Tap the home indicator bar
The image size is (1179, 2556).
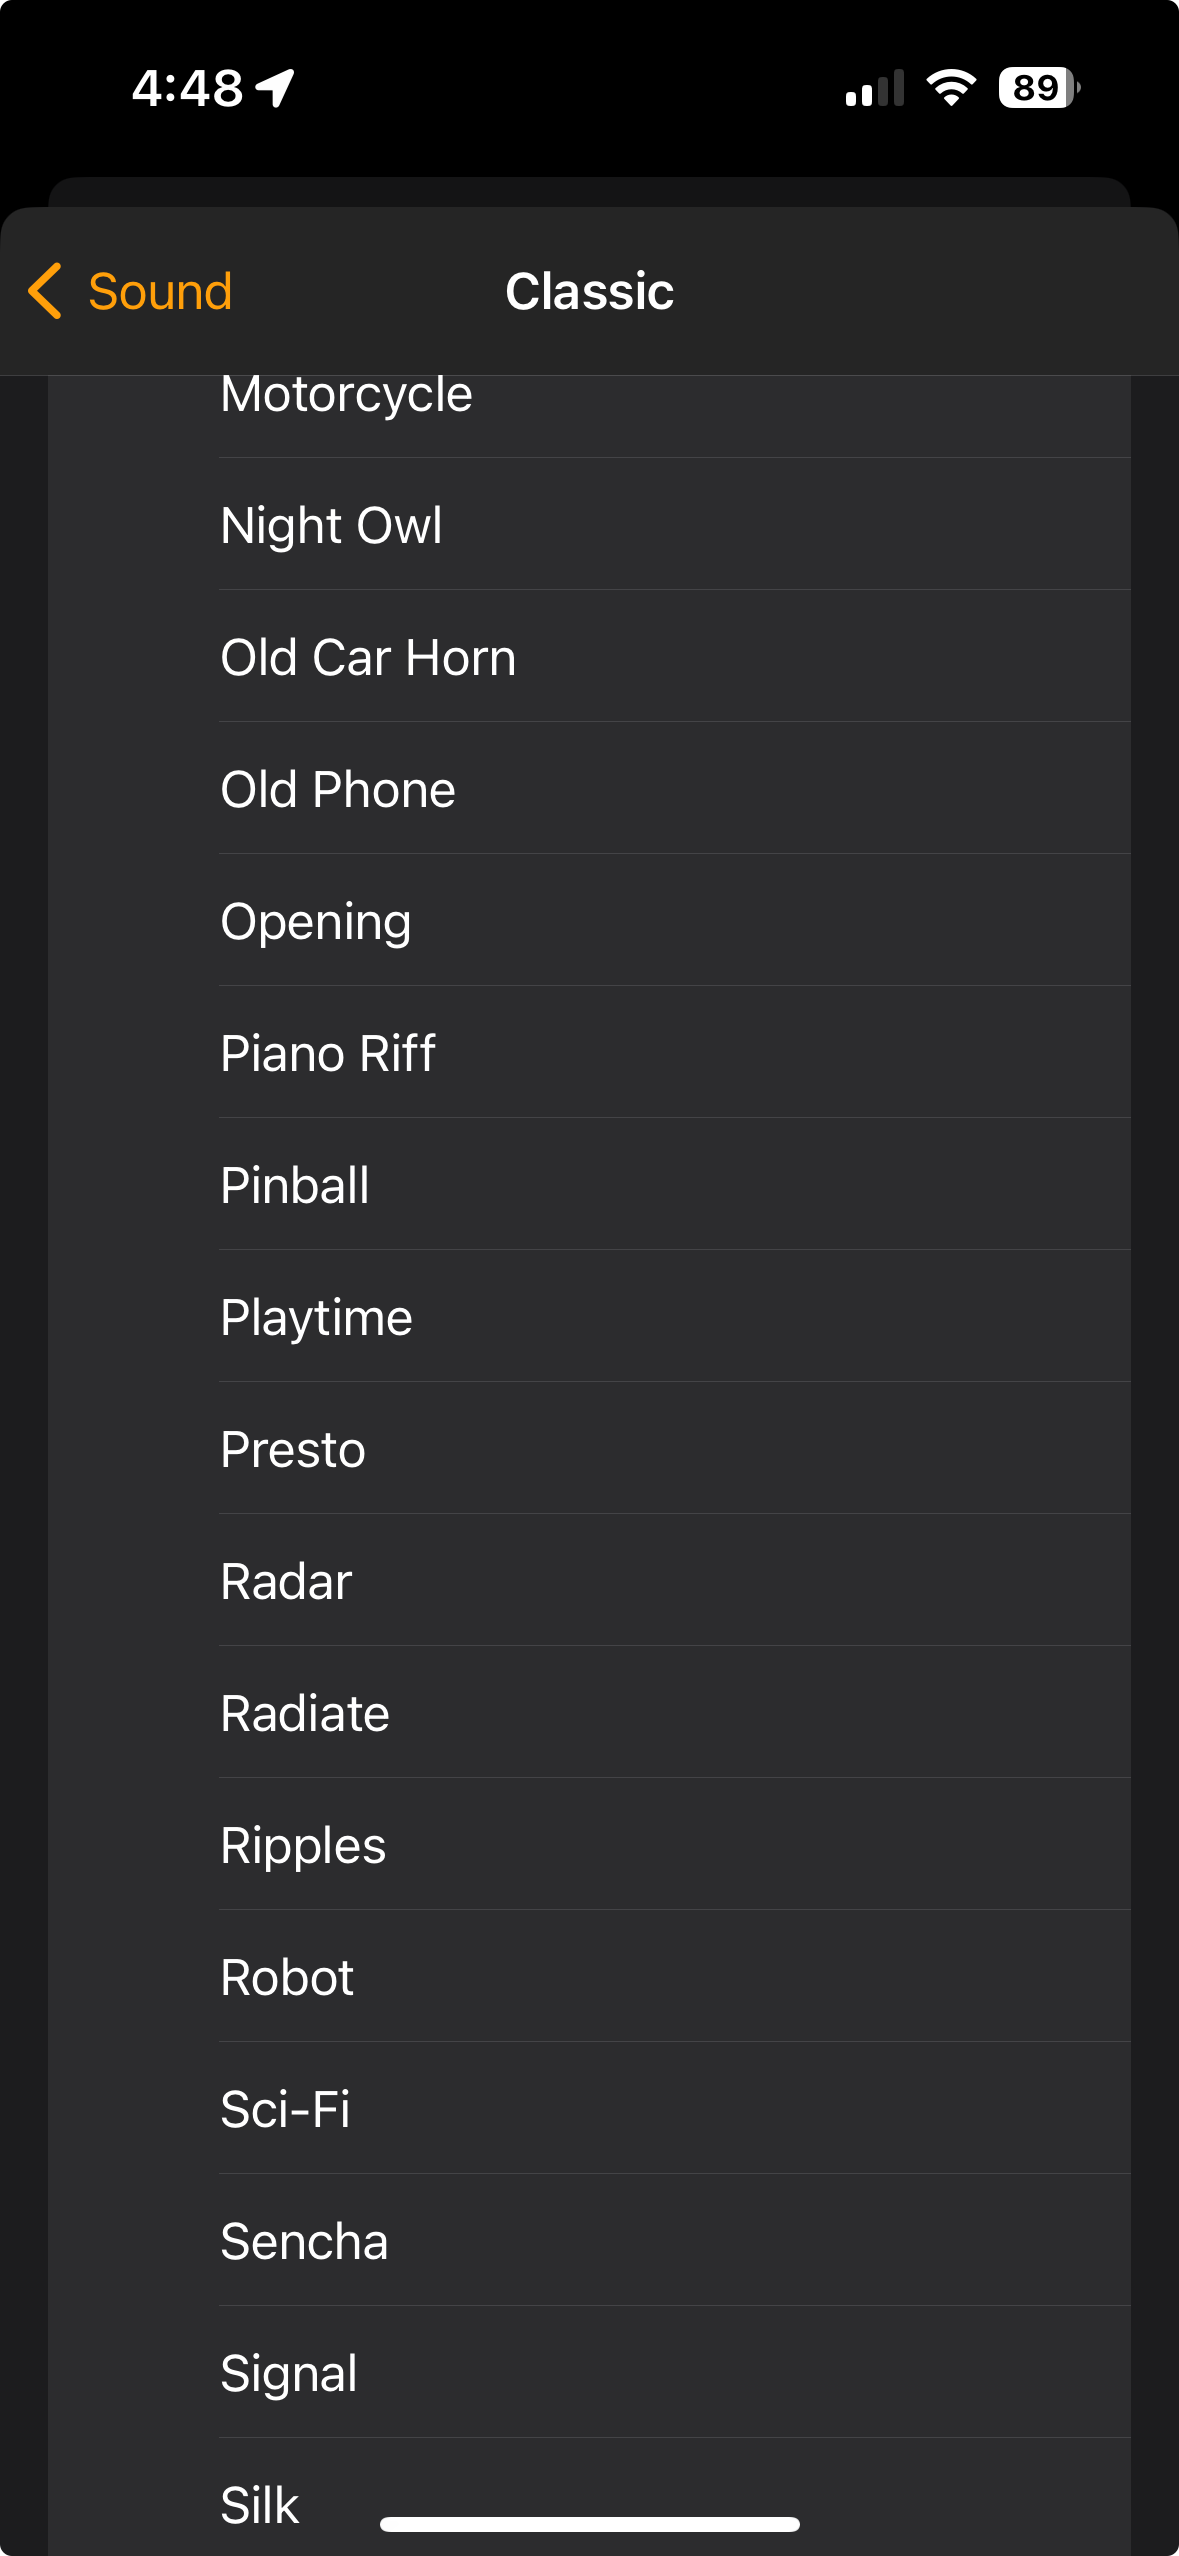tap(589, 2524)
